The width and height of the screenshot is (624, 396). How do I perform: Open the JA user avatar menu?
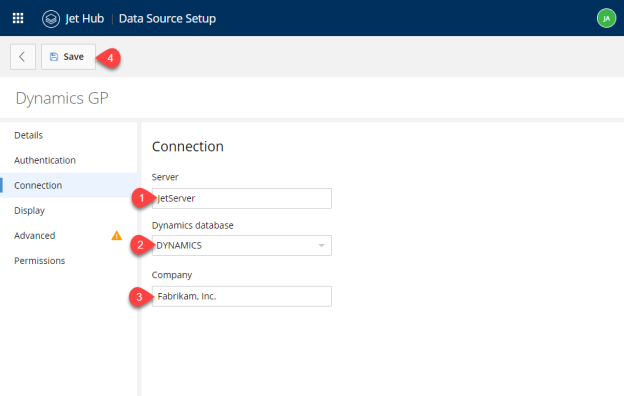(606, 18)
